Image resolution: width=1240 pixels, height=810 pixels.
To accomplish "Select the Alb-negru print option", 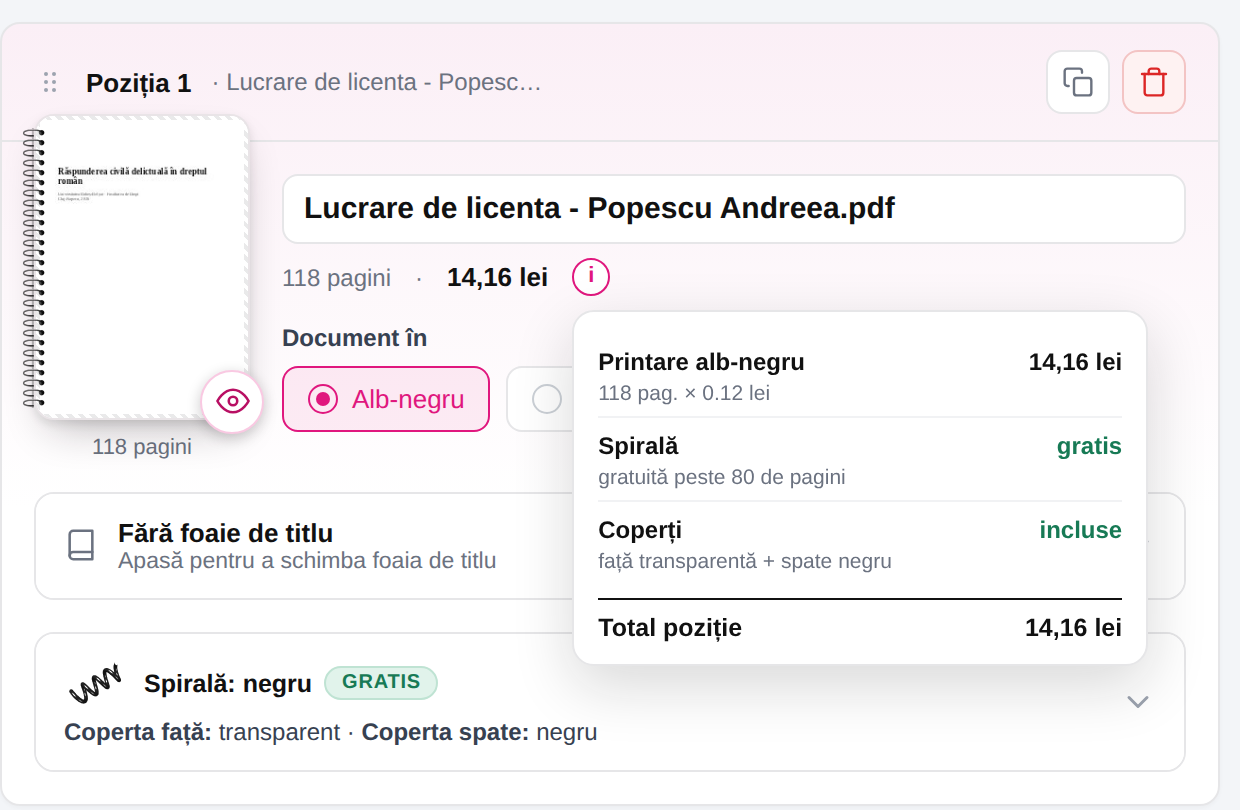I will point(386,399).
